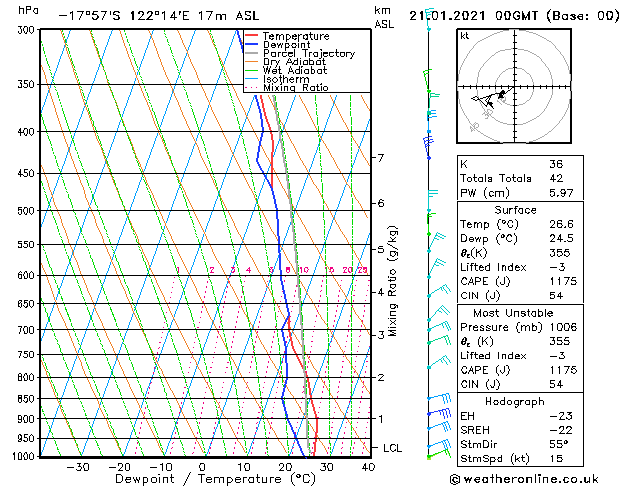Select the 'Dry Adiabat' legend label
Screen dimensions: 629x486
[x=294, y=62]
